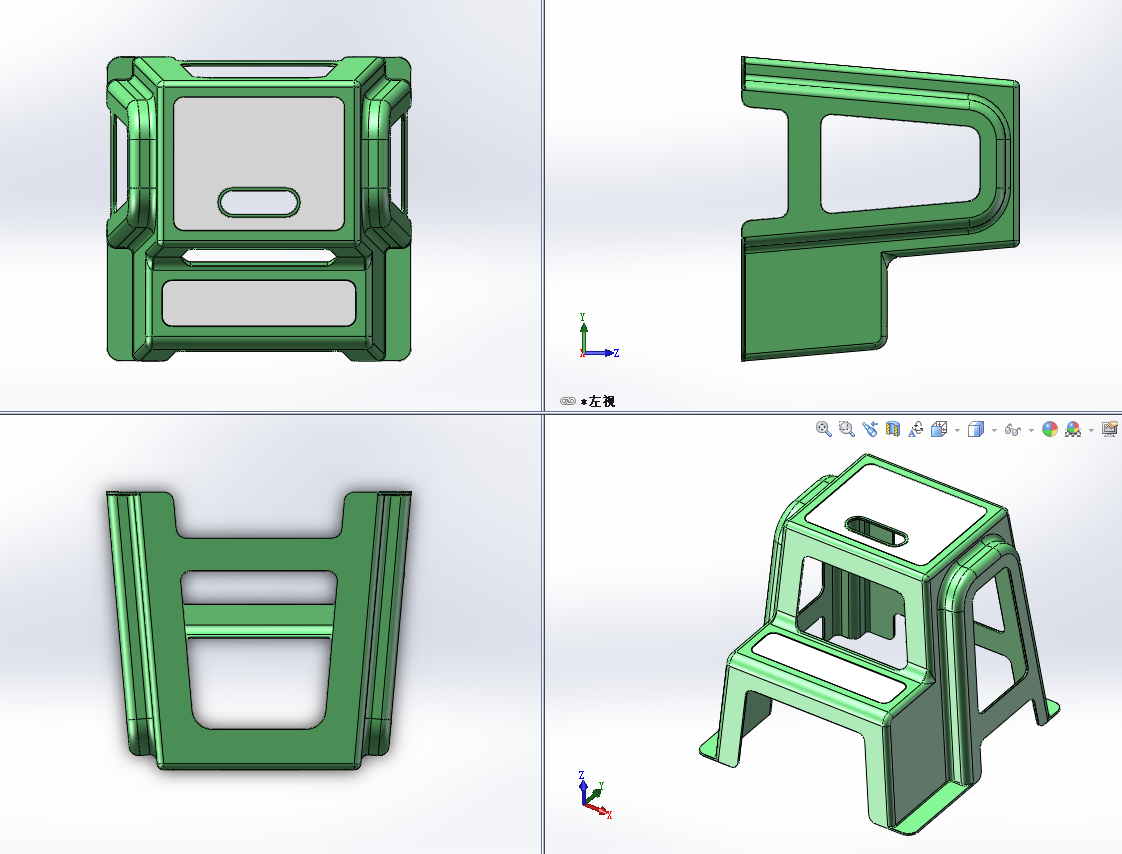This screenshot has width=1122, height=854.
Task: Expand the Apply Scene dropdown arrow
Action: (x=1091, y=430)
